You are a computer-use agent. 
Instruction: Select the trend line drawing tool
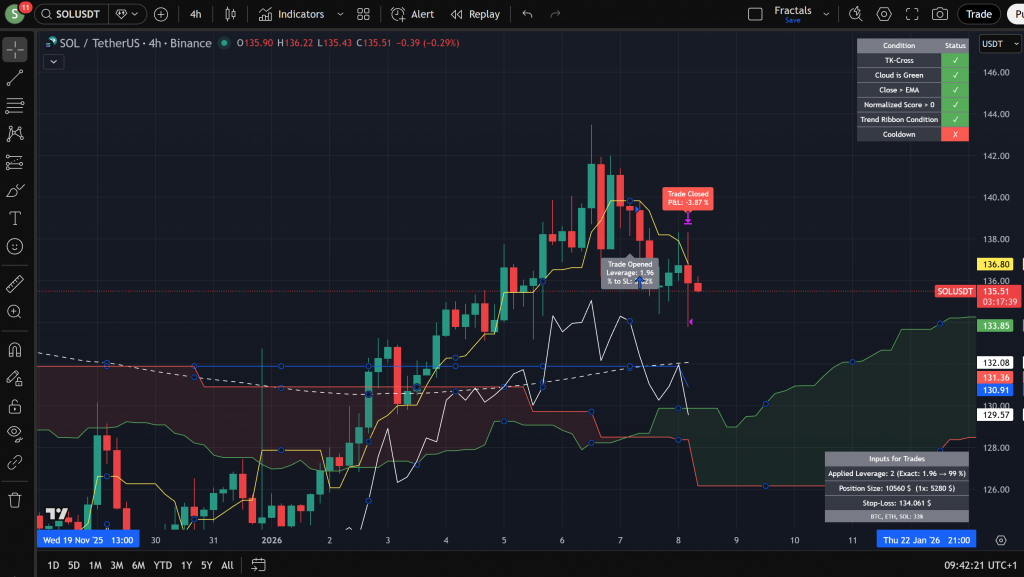(15, 77)
